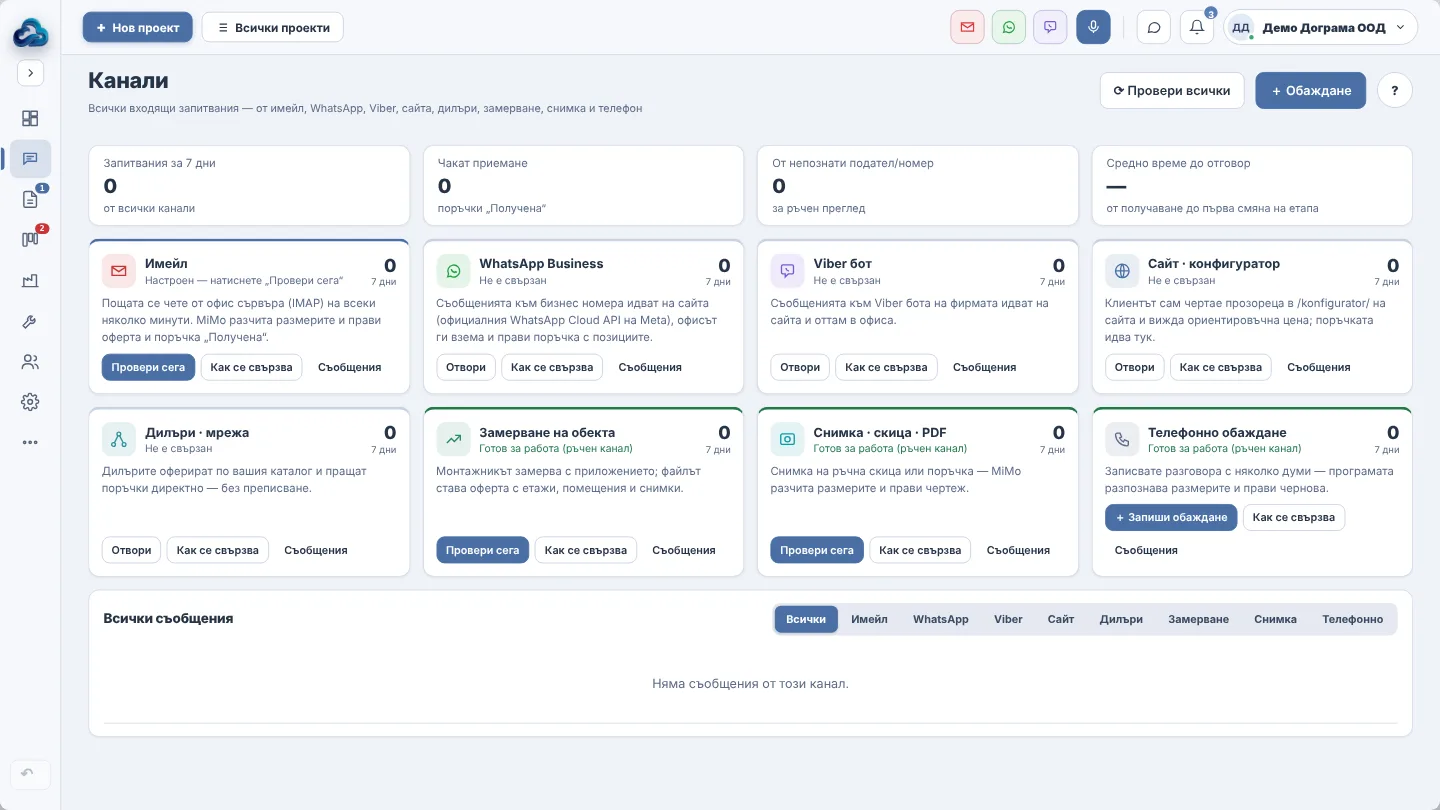Select the Всички messages tab

[806, 619]
